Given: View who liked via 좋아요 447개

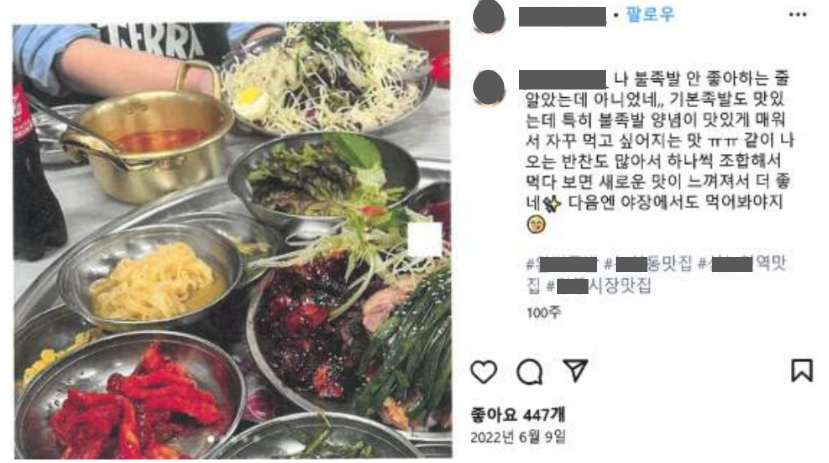Looking at the screenshot, I should pos(518,415).
